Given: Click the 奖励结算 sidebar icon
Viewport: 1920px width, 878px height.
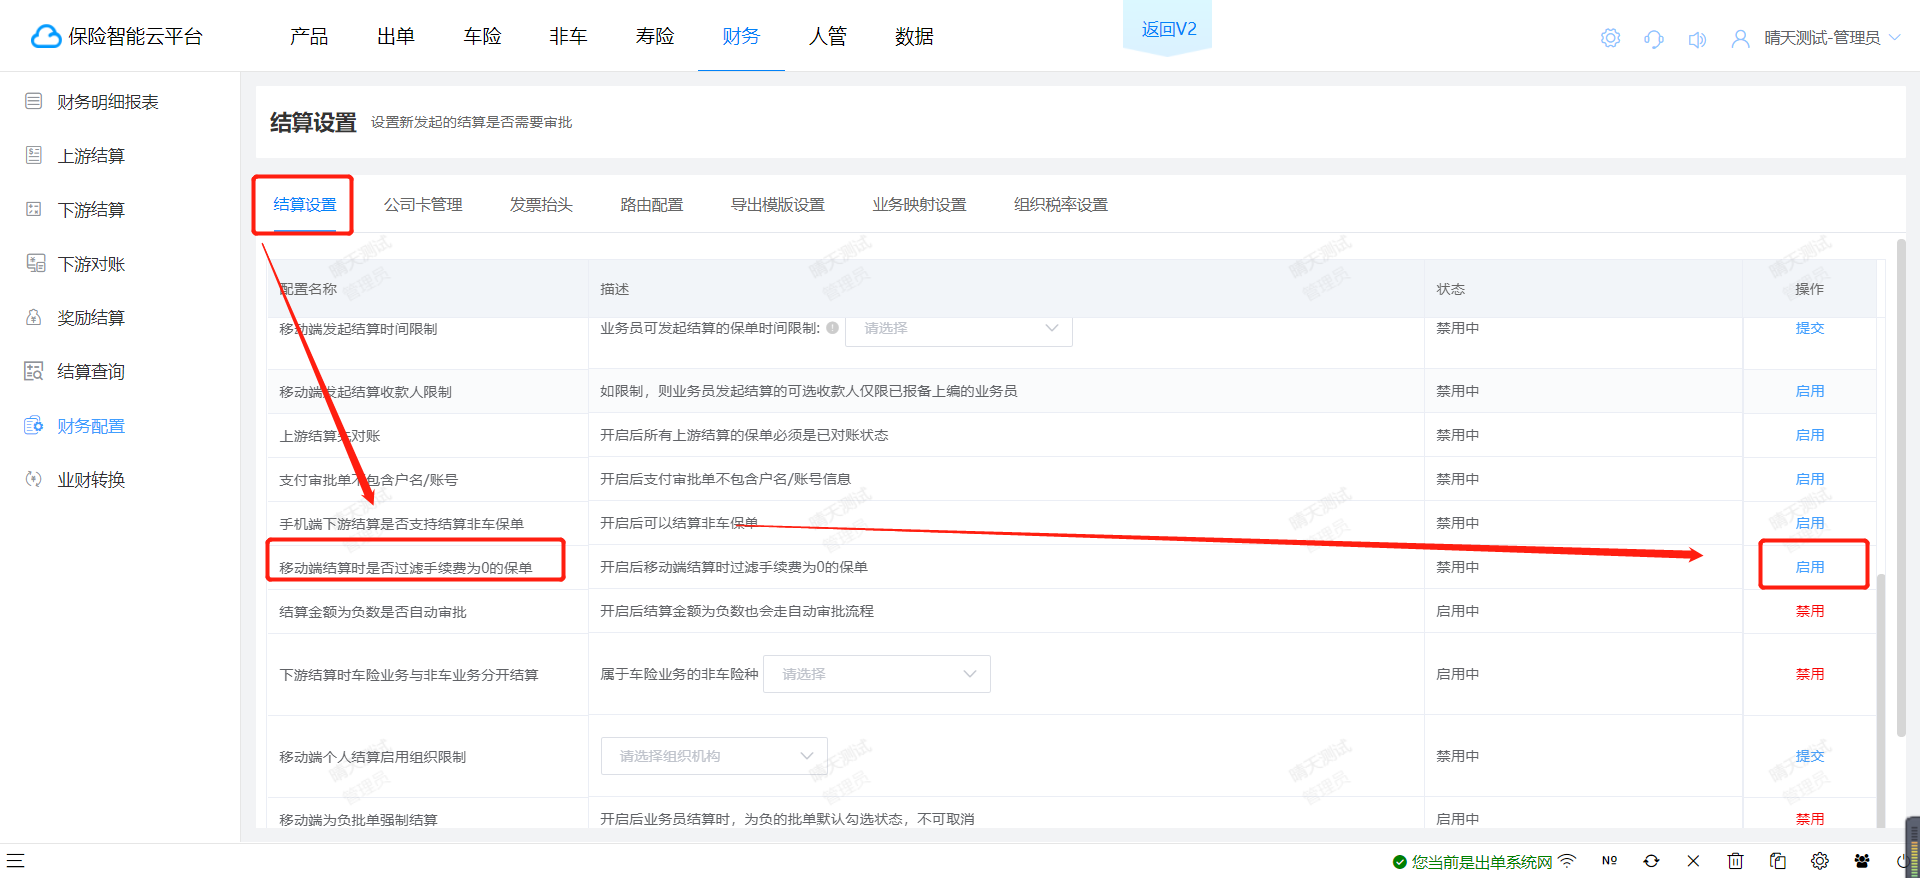Looking at the screenshot, I should tap(34, 317).
